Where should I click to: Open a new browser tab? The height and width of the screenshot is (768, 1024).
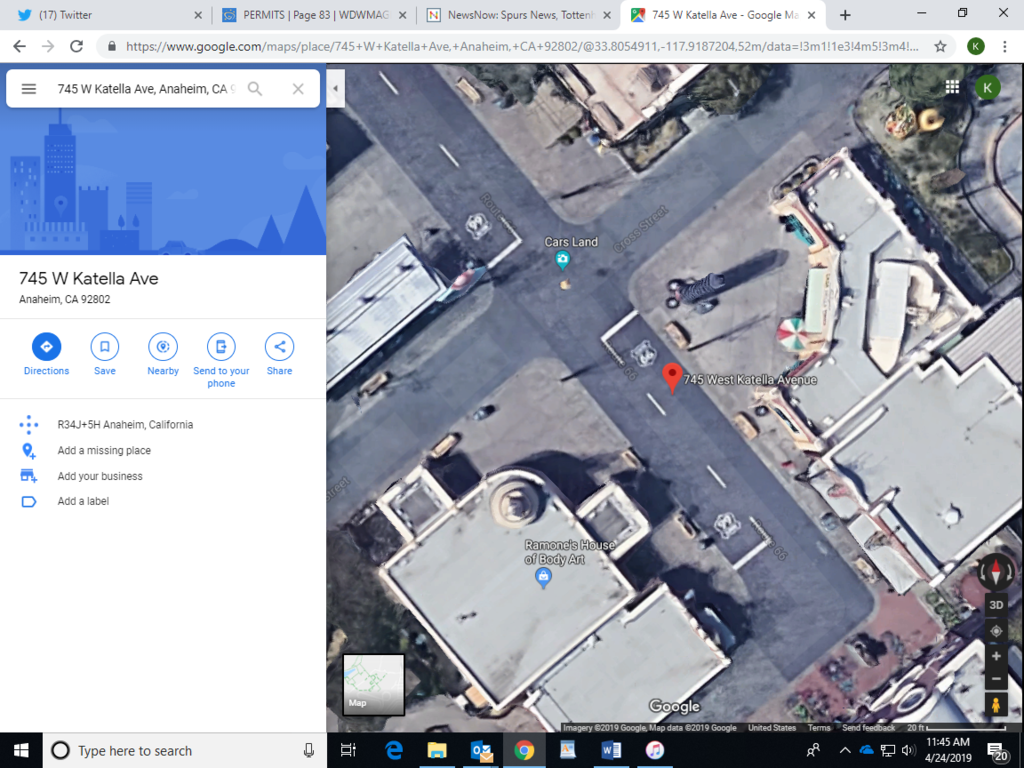click(x=845, y=15)
